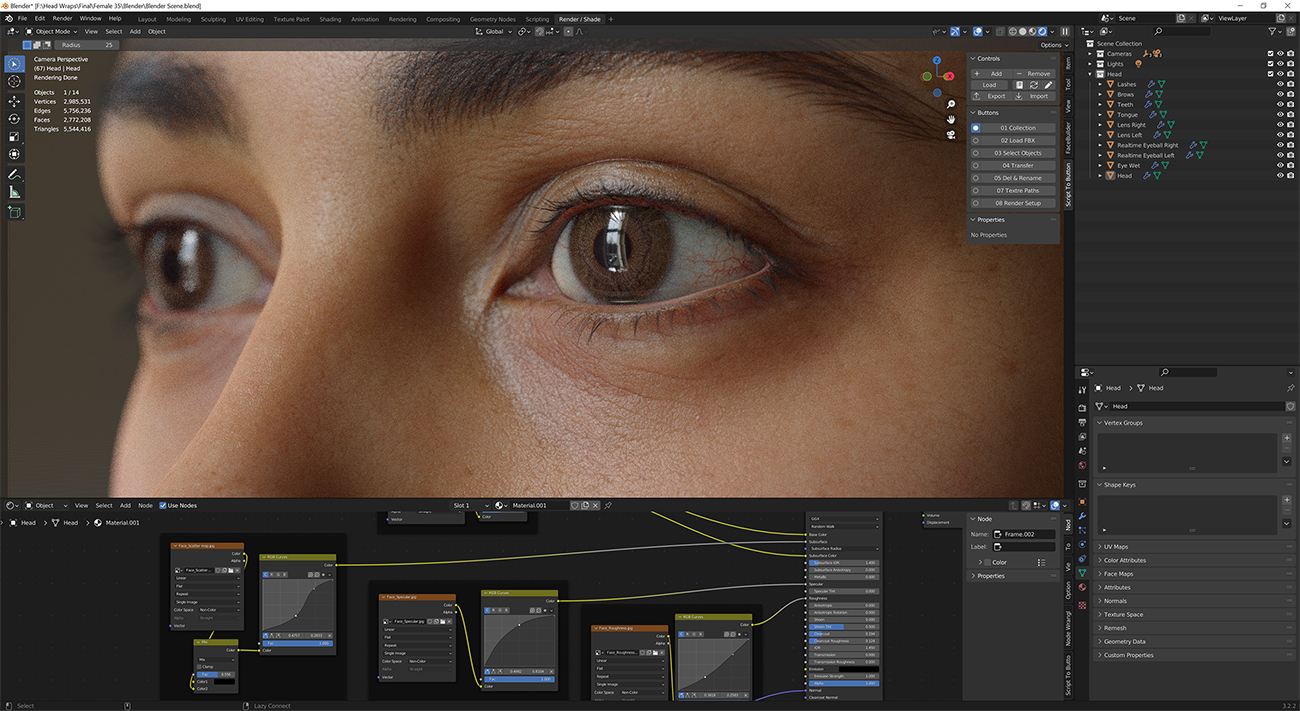Screen dimensions: 1300x711
Task: Choose the Add Cube tool
Action: tap(13, 211)
